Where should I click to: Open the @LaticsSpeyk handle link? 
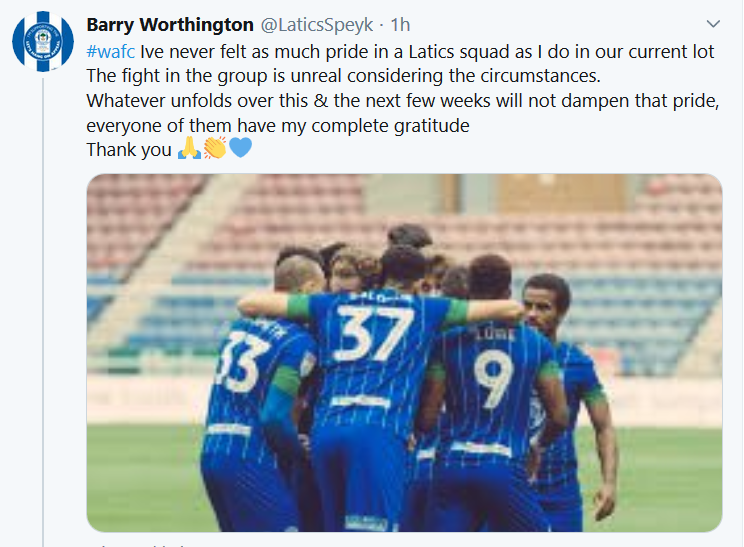point(316,25)
